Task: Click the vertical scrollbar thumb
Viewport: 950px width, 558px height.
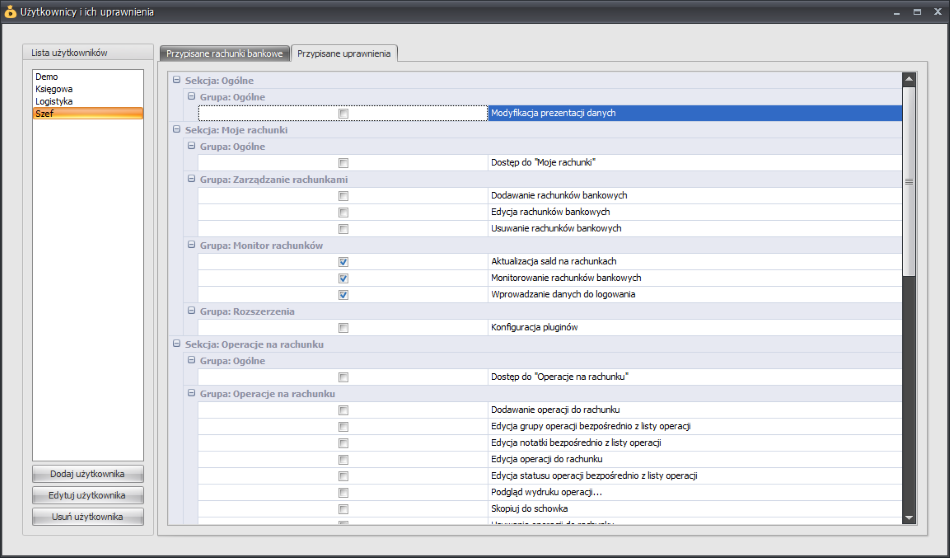Action: 909,182
